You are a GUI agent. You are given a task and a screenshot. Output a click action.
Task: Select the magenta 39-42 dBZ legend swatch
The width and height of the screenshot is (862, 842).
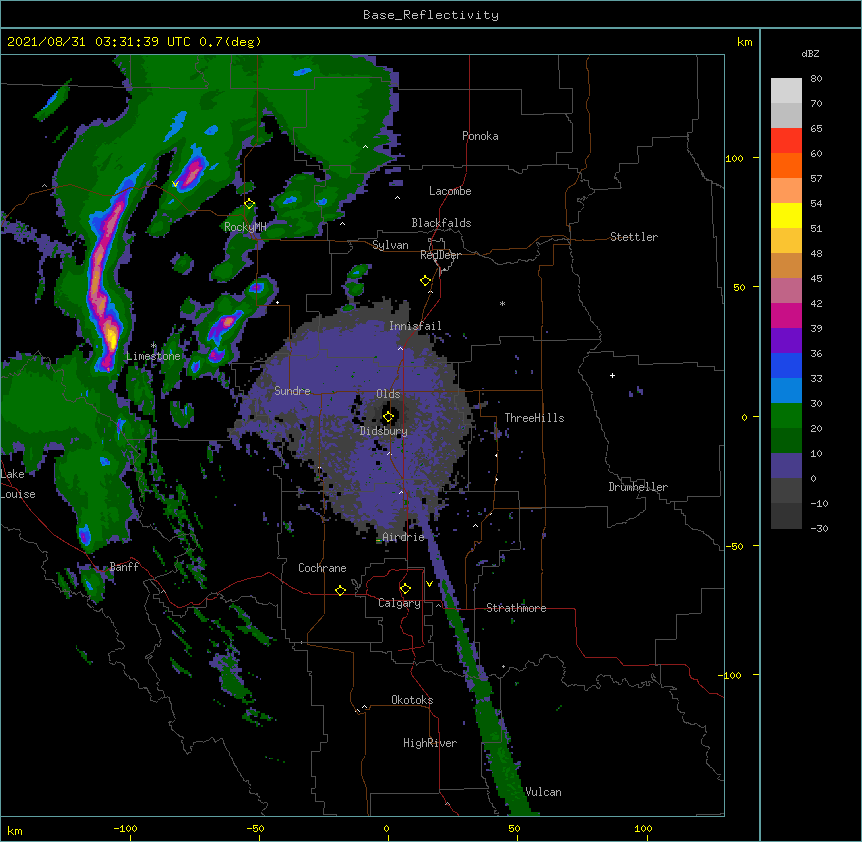(x=786, y=316)
